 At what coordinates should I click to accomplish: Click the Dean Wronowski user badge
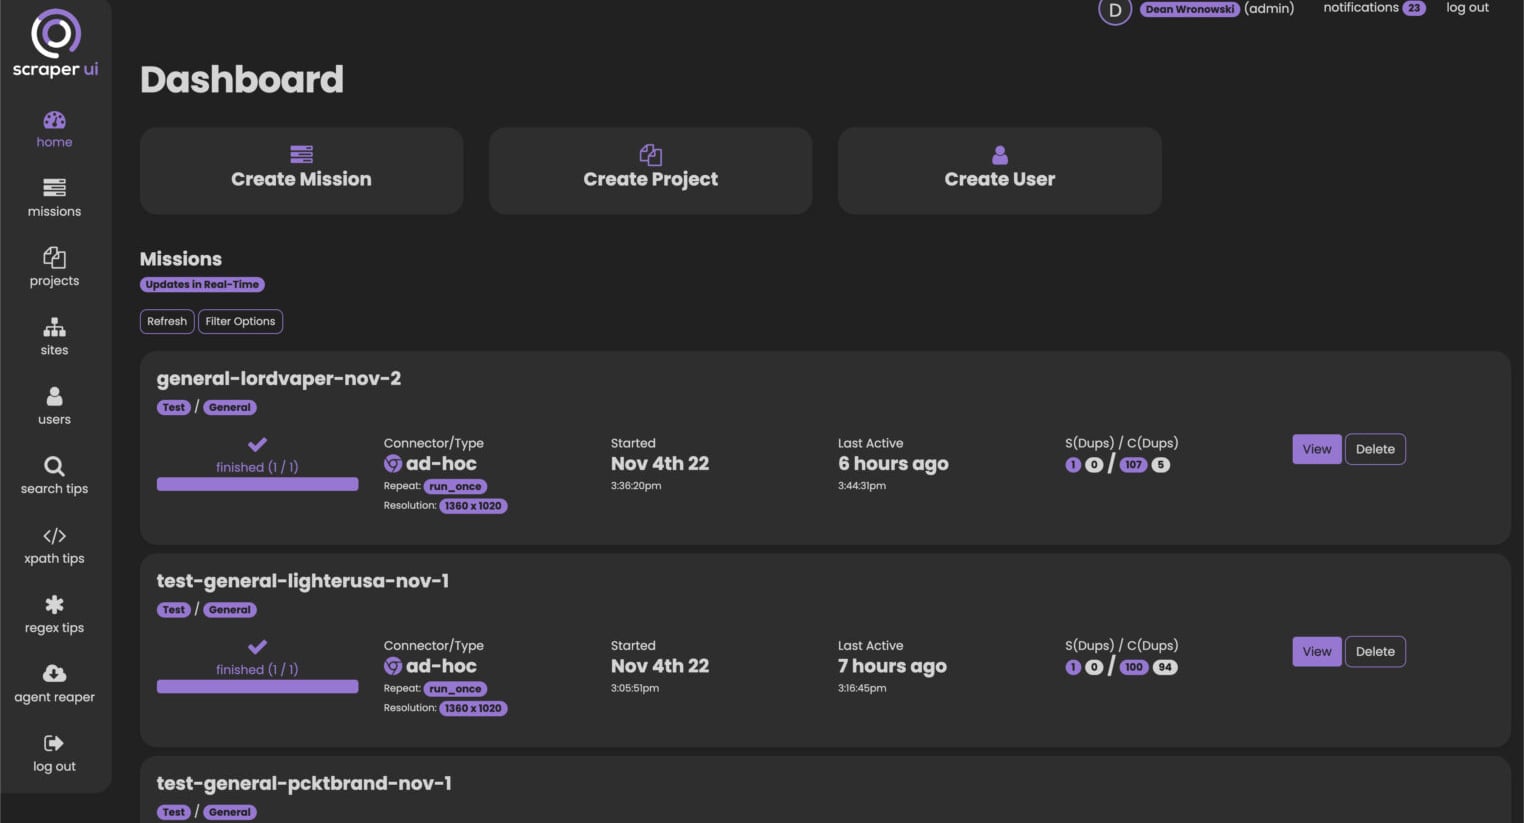click(1190, 9)
